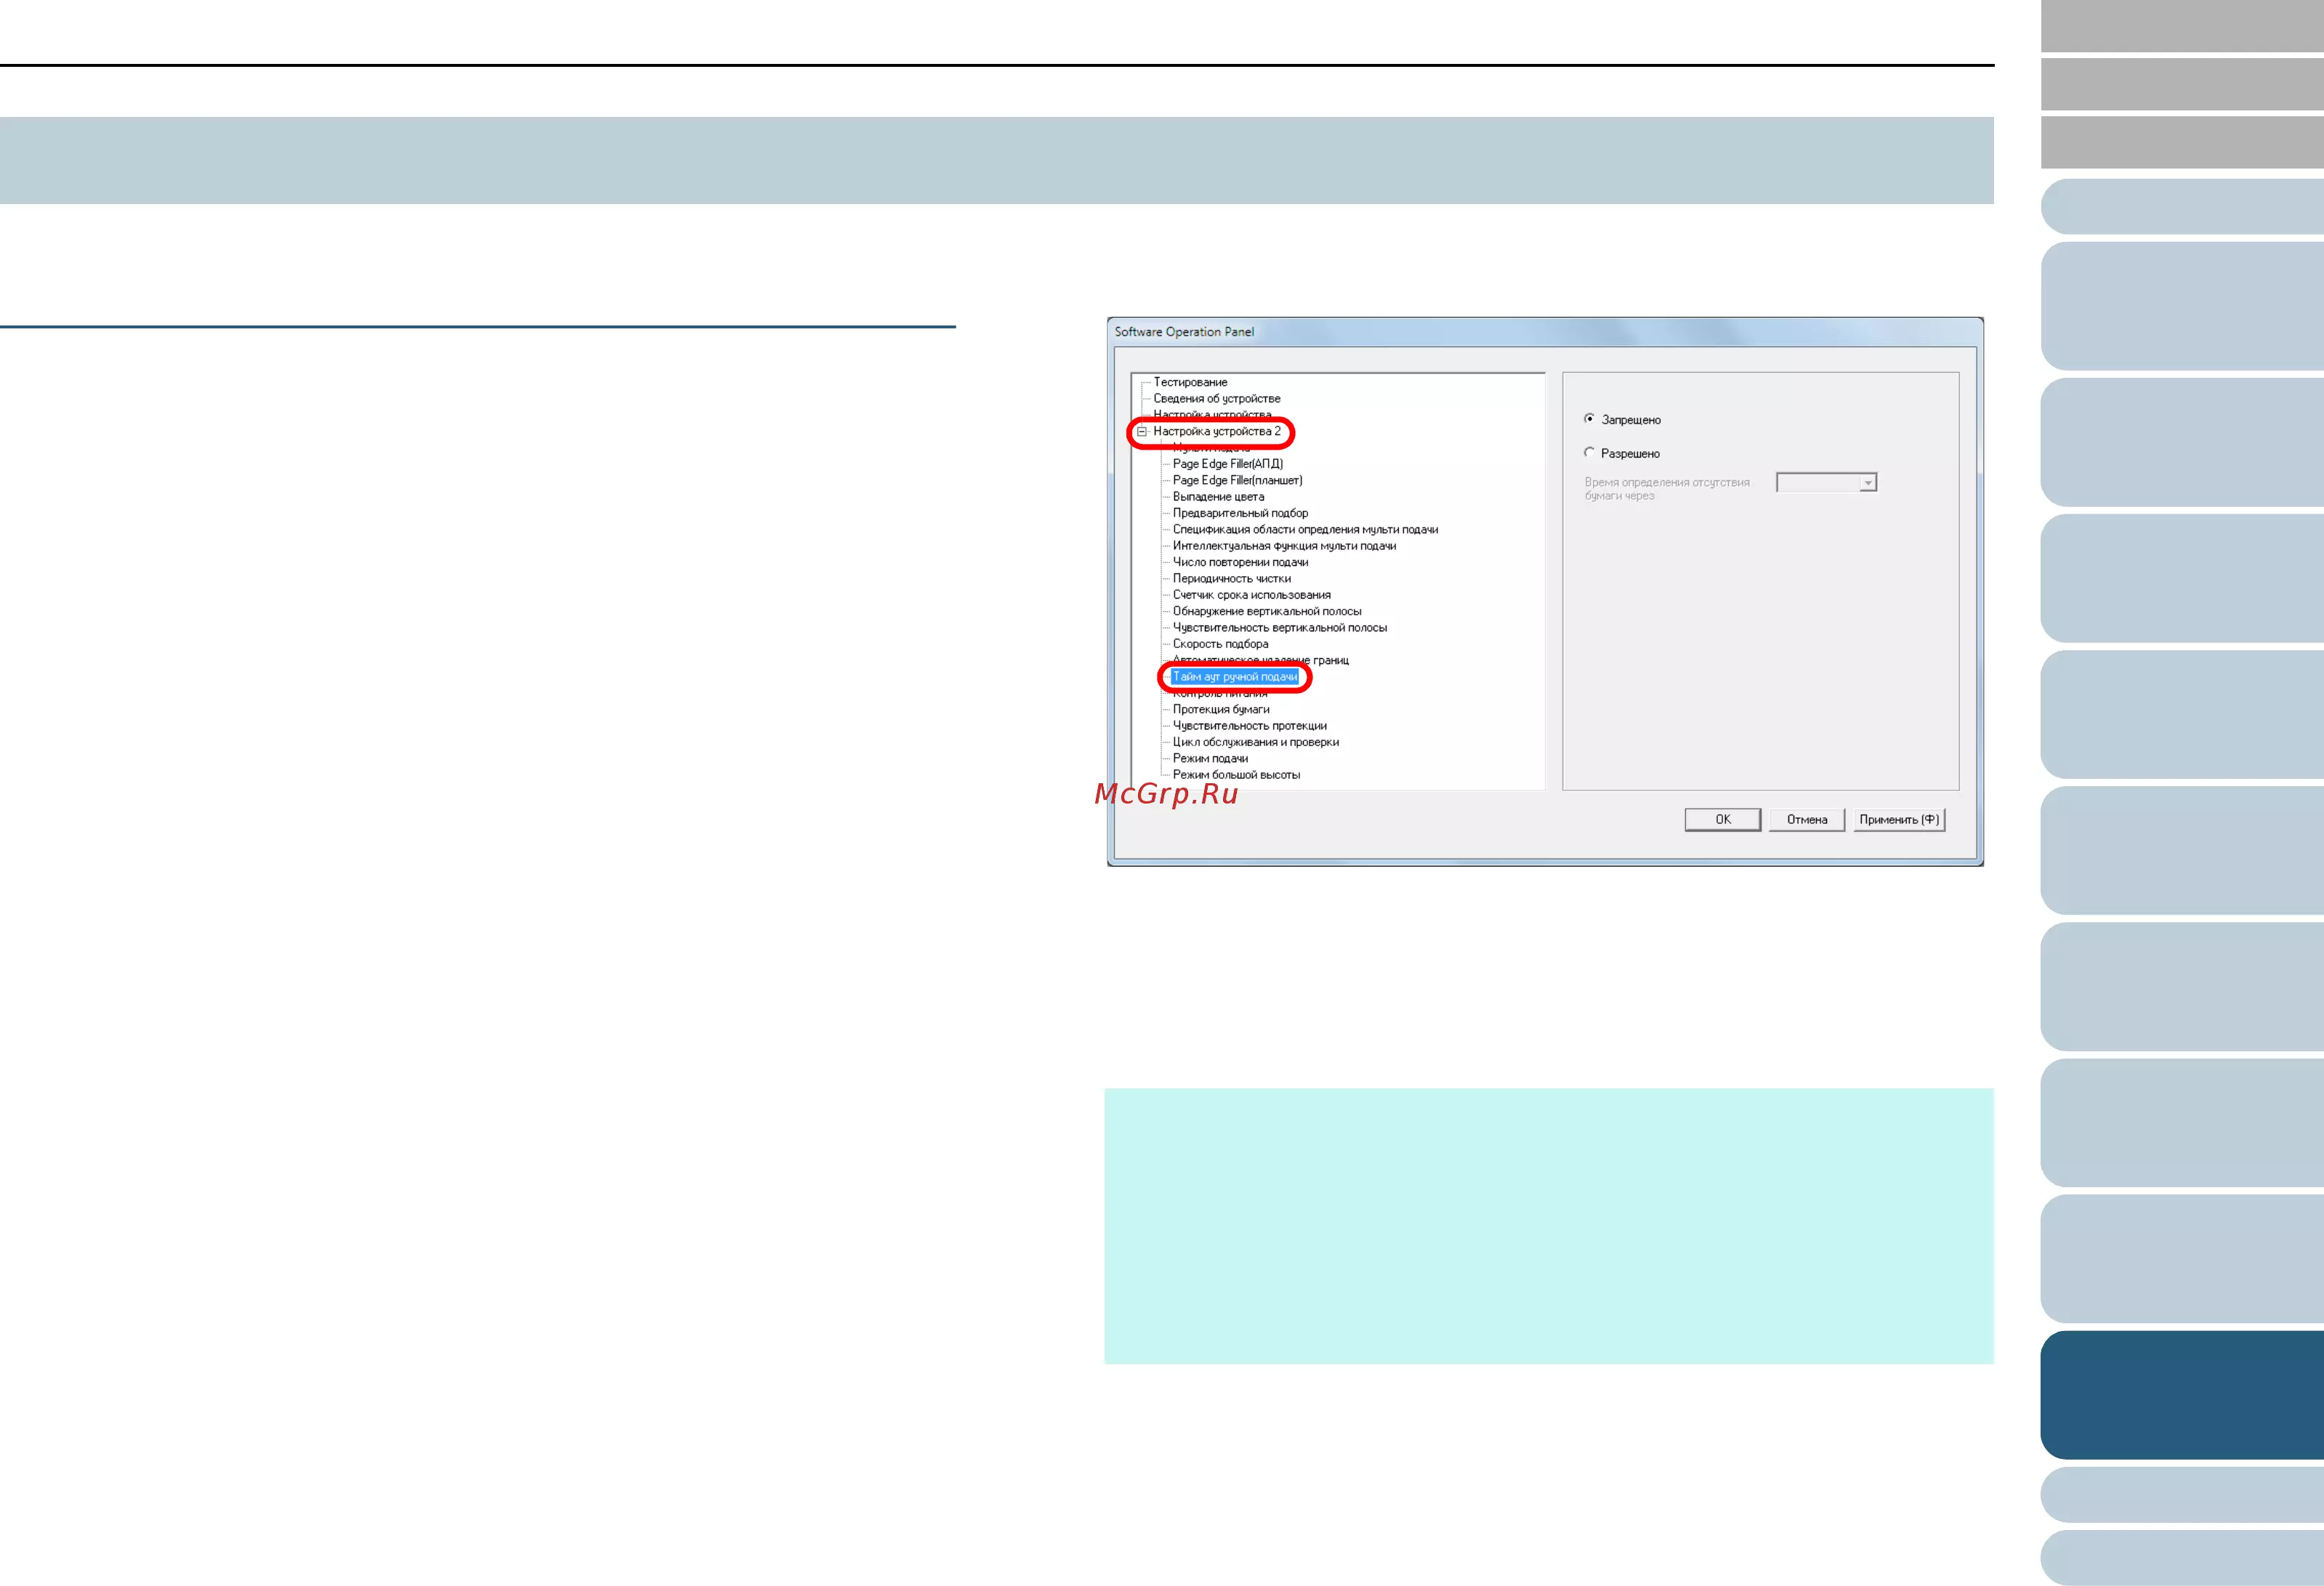Select Протекция бумаги tree item
Viewport: 2324px width, 1586px height.
pyautogui.click(x=1221, y=709)
